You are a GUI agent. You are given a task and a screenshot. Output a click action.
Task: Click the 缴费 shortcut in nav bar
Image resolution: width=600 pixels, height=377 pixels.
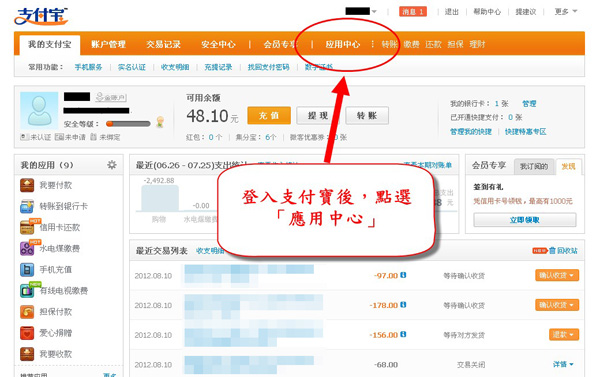[411, 44]
